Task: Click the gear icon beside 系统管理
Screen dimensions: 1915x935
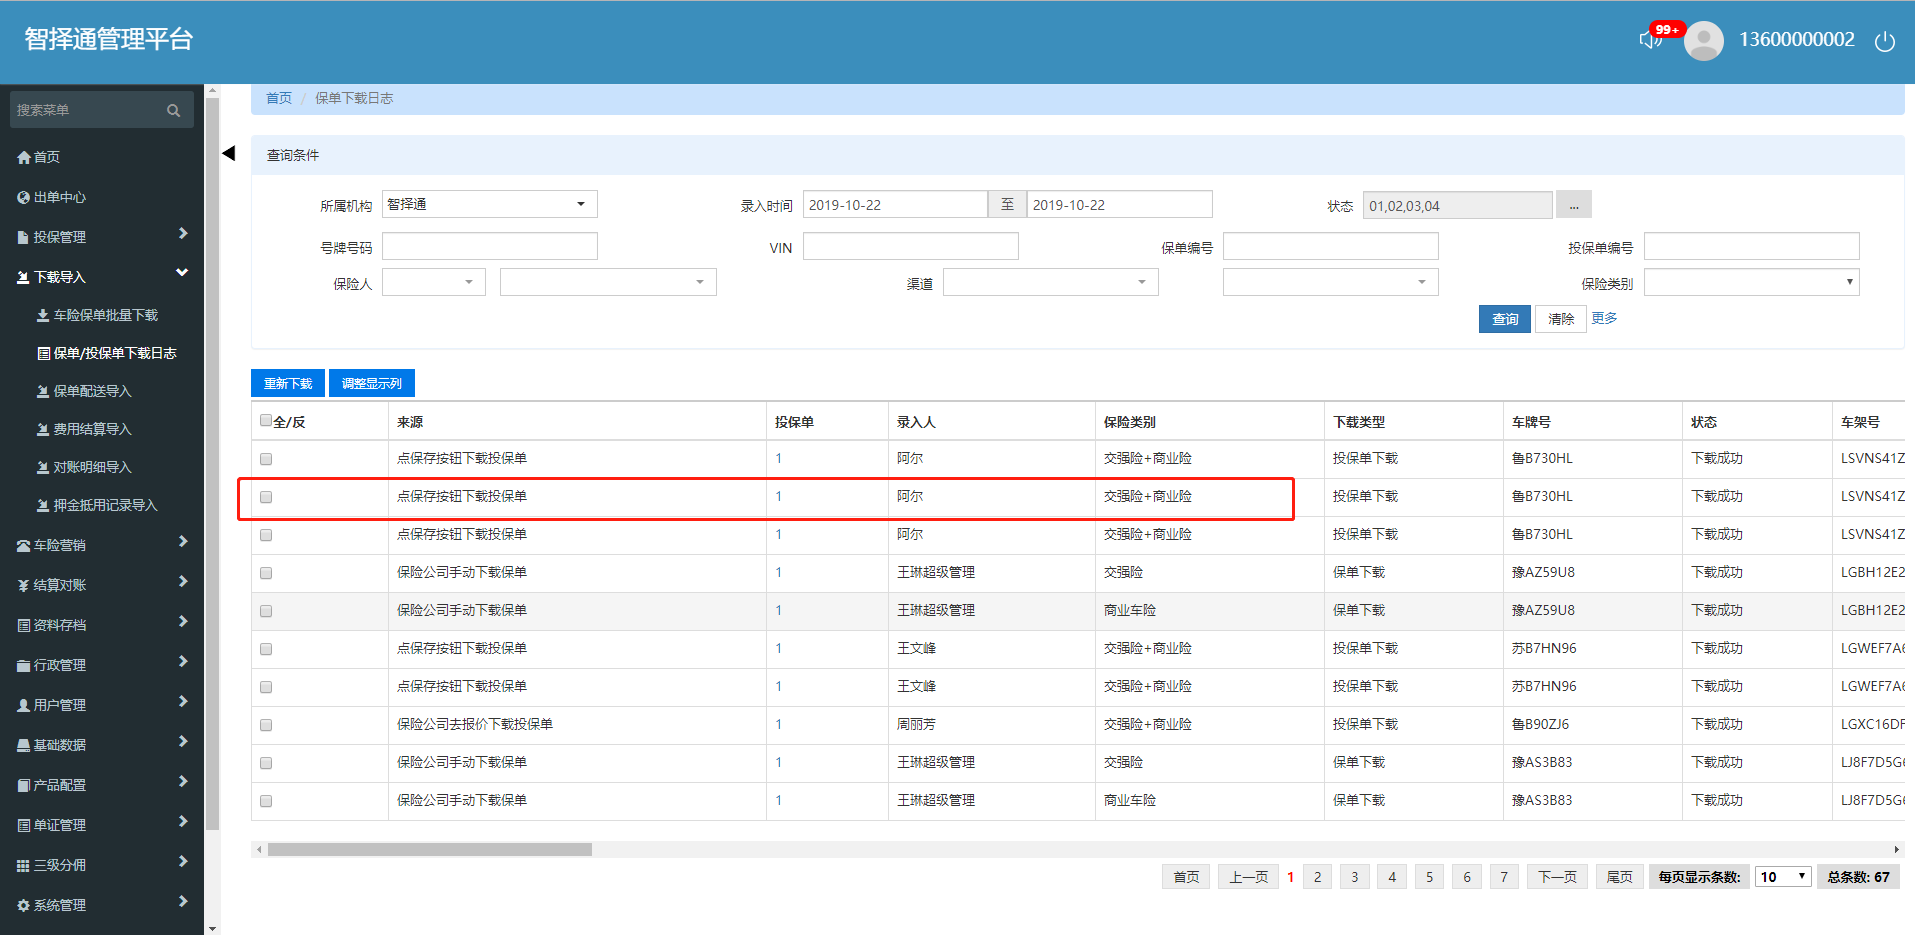Action: tap(24, 905)
